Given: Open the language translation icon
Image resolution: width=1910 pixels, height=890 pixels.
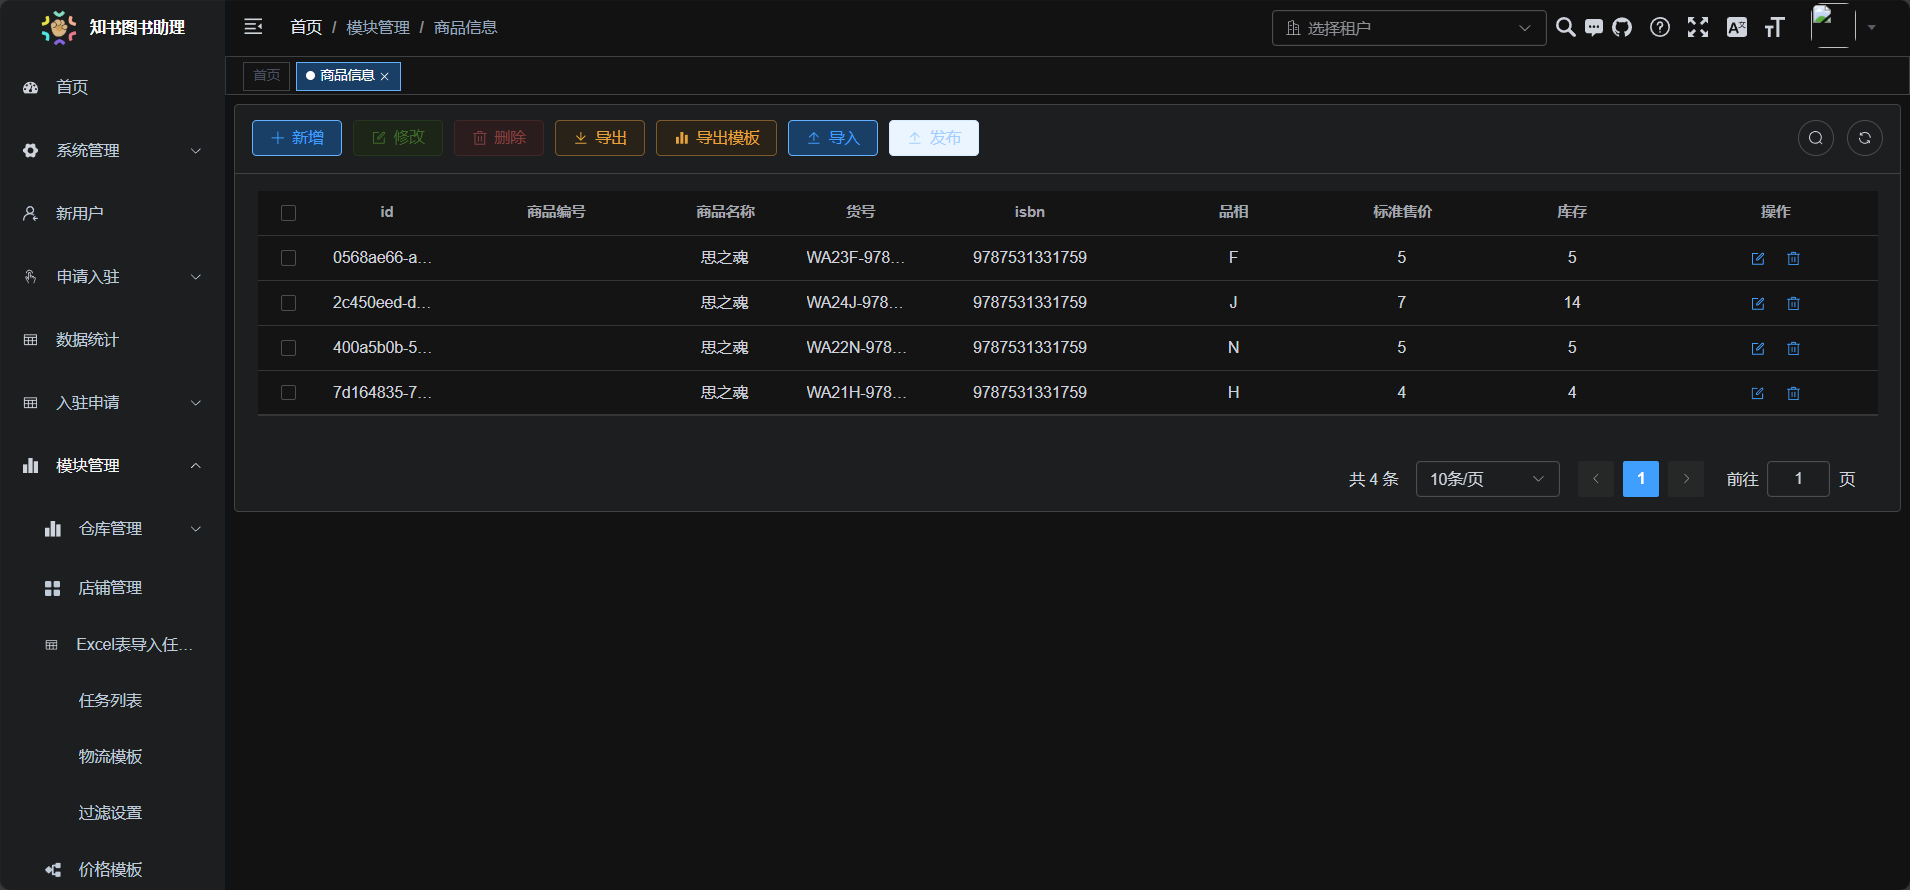Looking at the screenshot, I should pos(1737,28).
